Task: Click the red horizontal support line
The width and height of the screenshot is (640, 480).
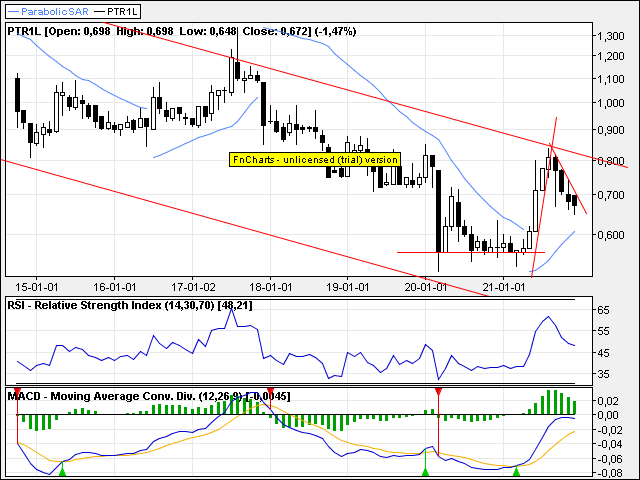Action: (471, 253)
